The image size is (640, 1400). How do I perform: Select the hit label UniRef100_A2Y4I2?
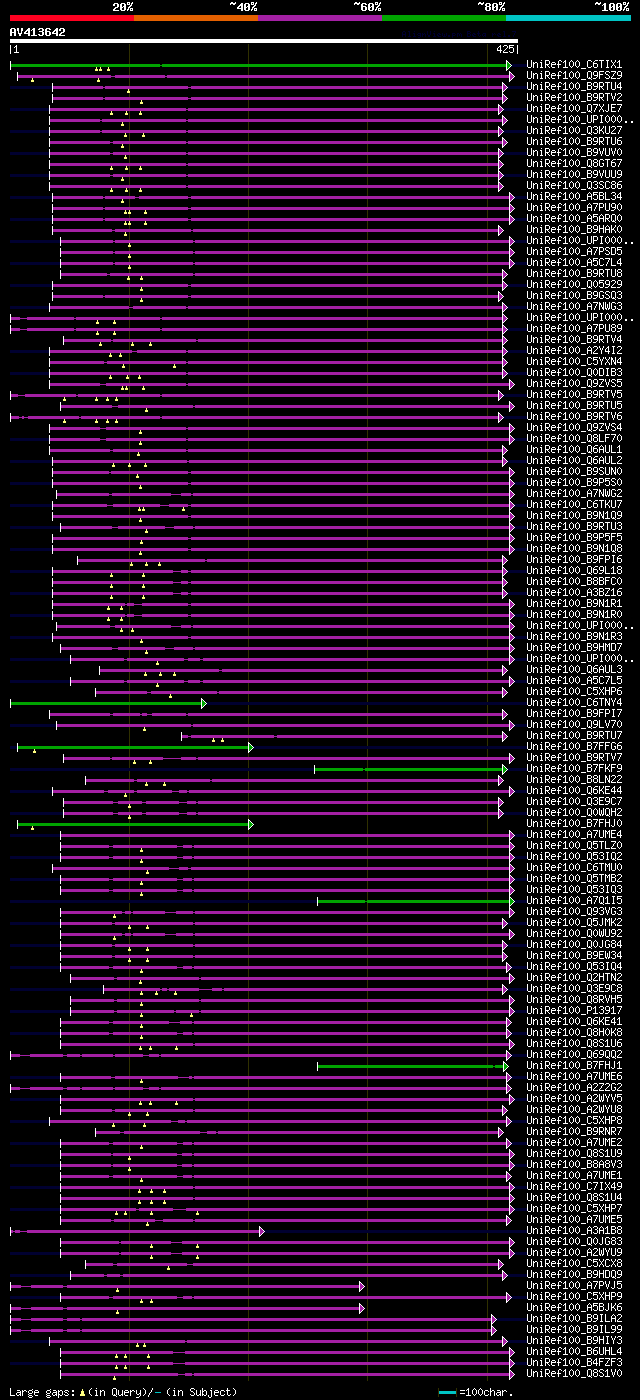[x=573, y=350]
